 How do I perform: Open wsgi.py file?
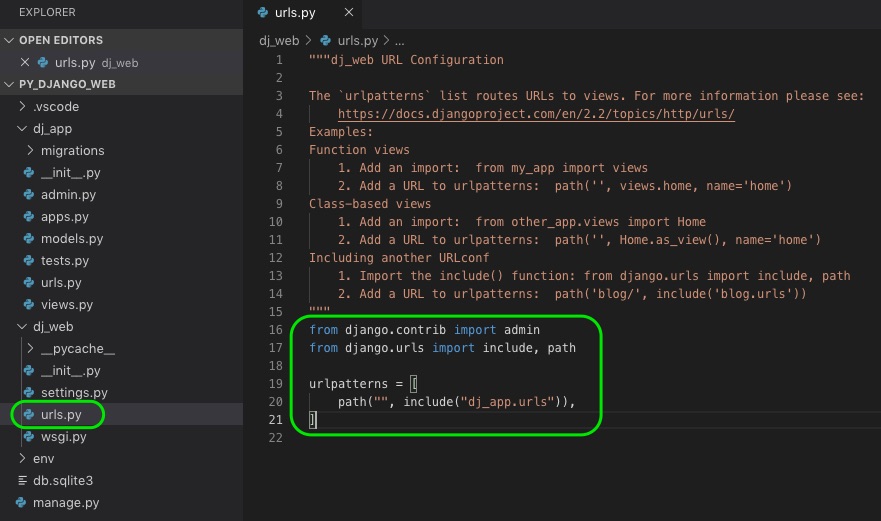(x=63, y=436)
